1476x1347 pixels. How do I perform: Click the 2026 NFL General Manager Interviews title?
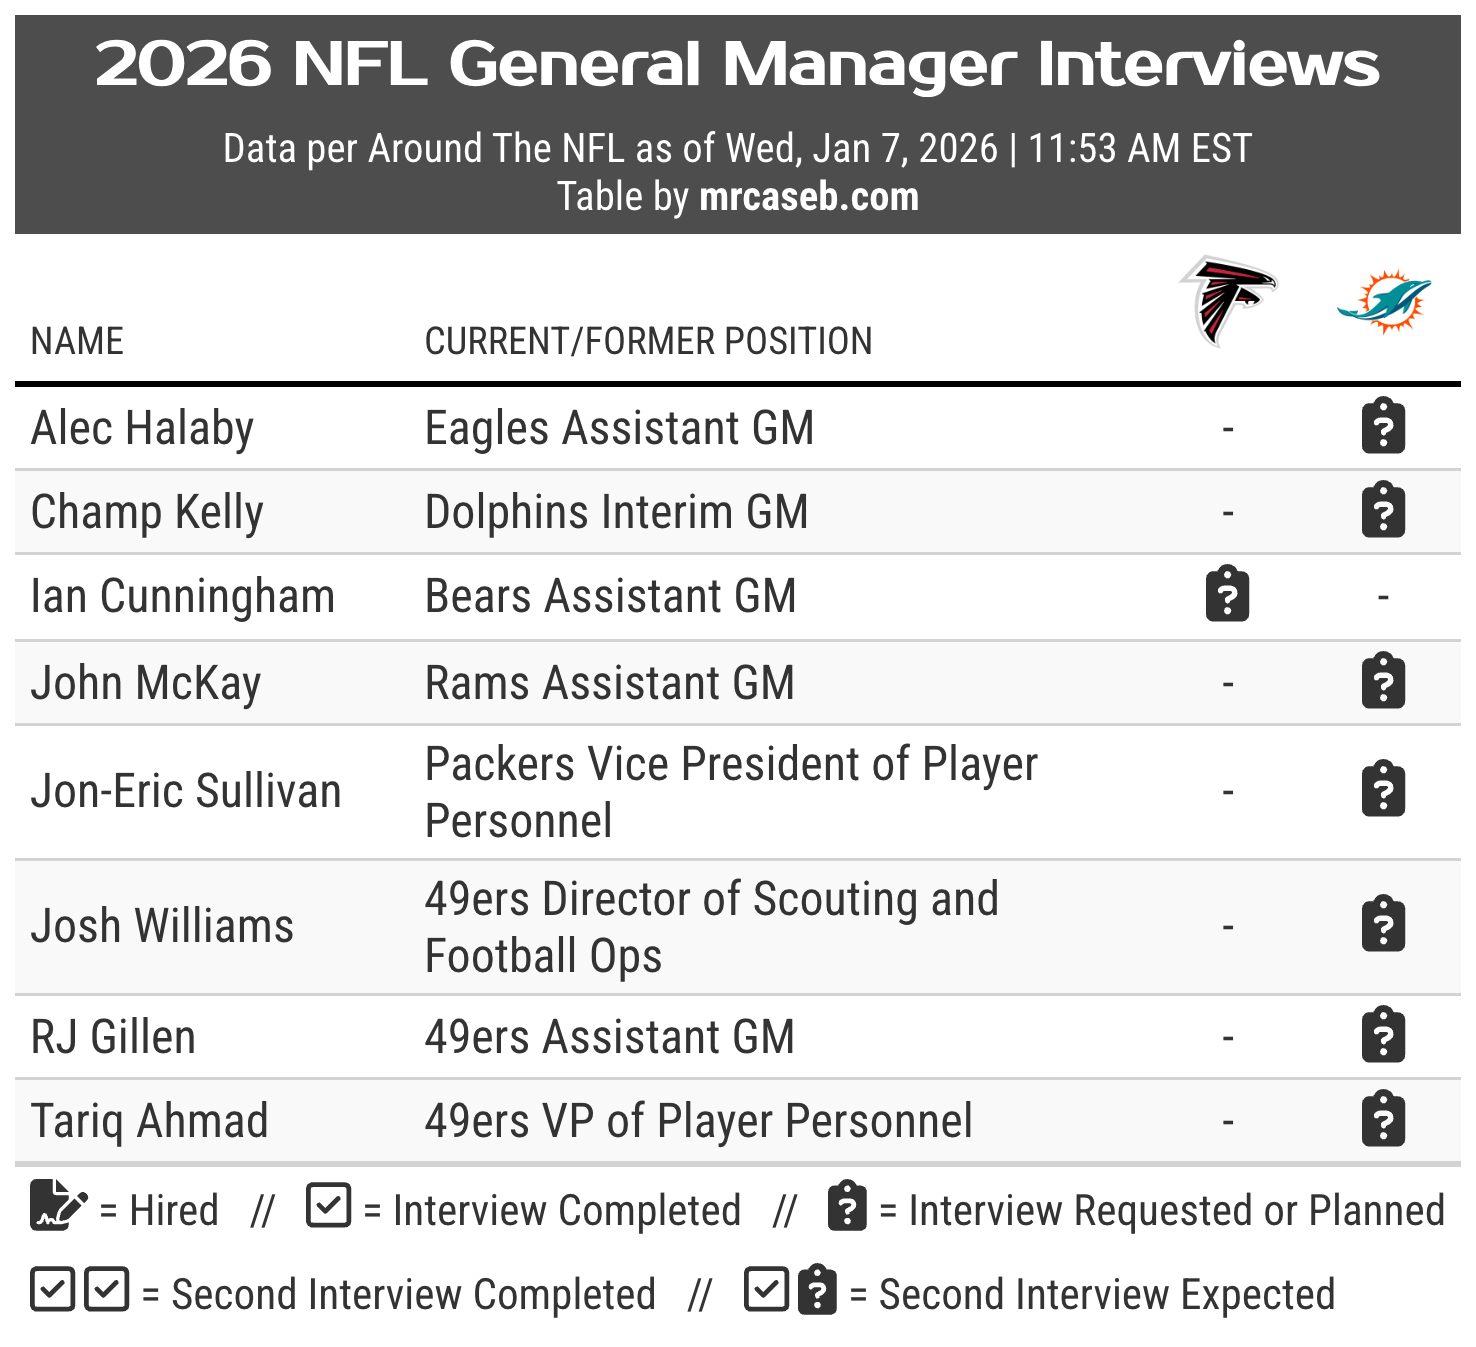[737, 64]
